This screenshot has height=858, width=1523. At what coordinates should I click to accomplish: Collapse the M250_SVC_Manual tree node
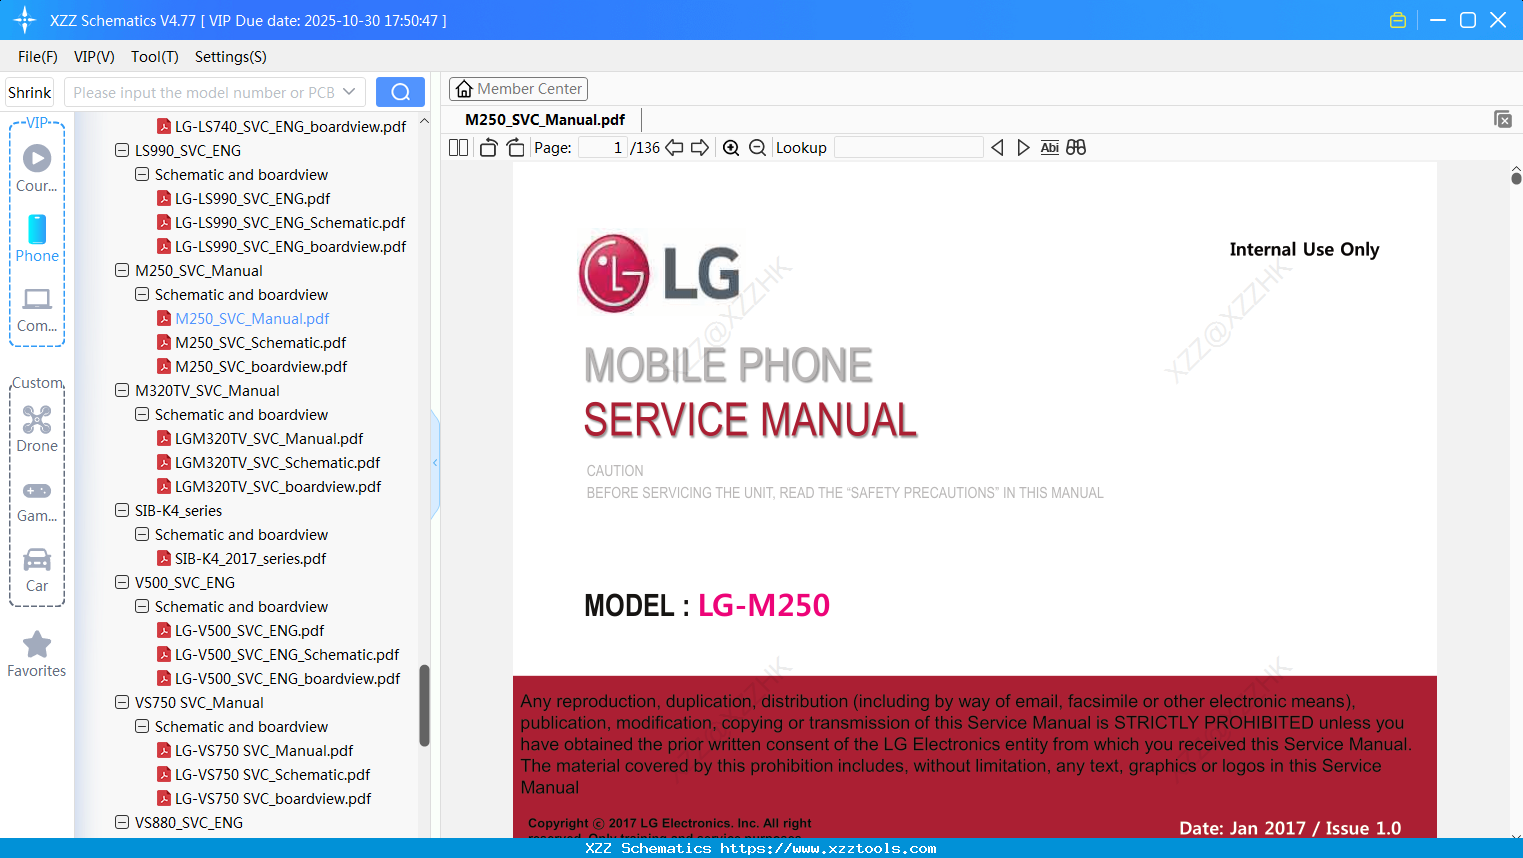121,270
